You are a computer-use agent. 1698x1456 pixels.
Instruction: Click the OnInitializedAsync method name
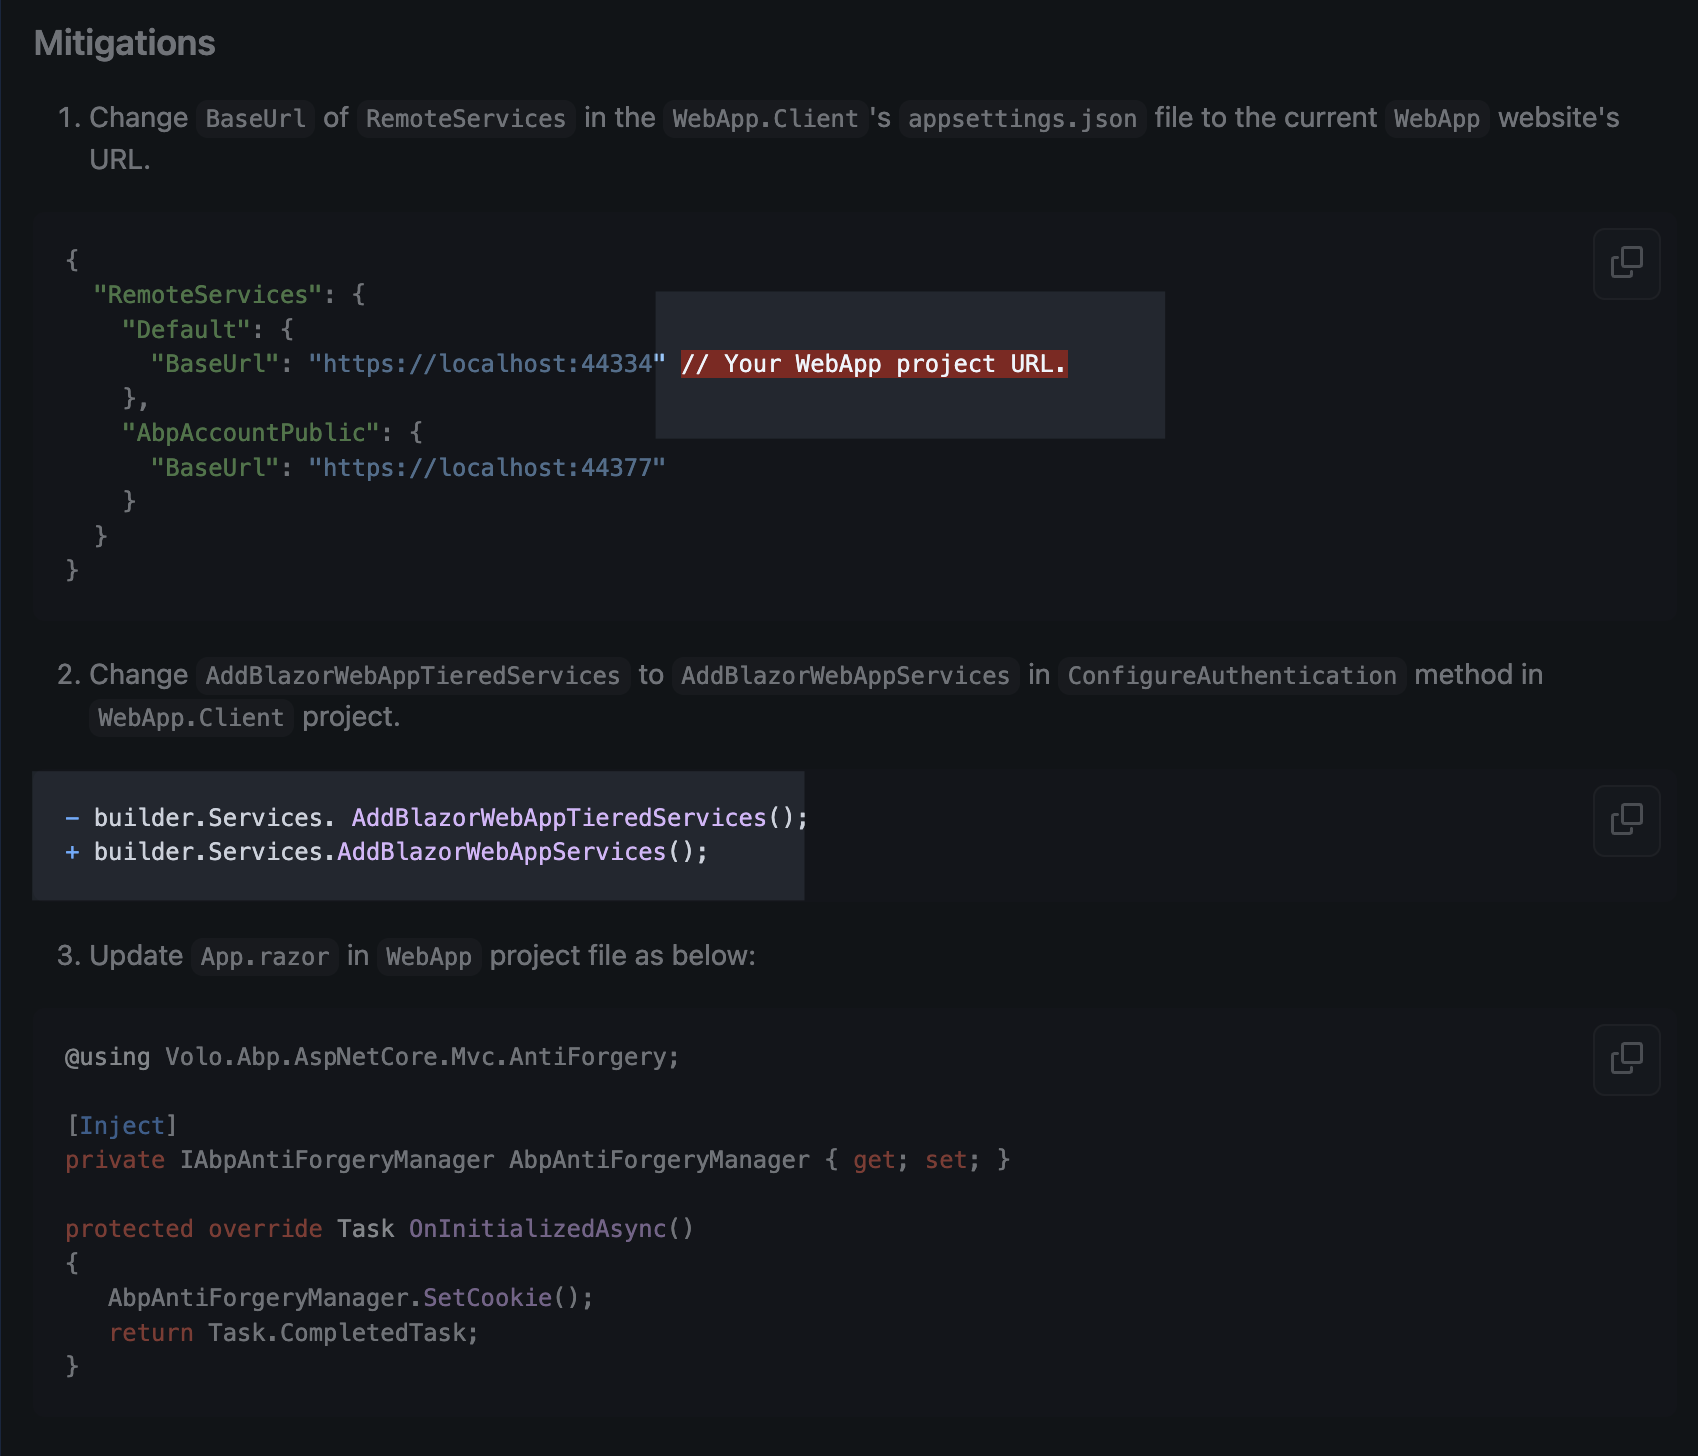[x=537, y=1229]
